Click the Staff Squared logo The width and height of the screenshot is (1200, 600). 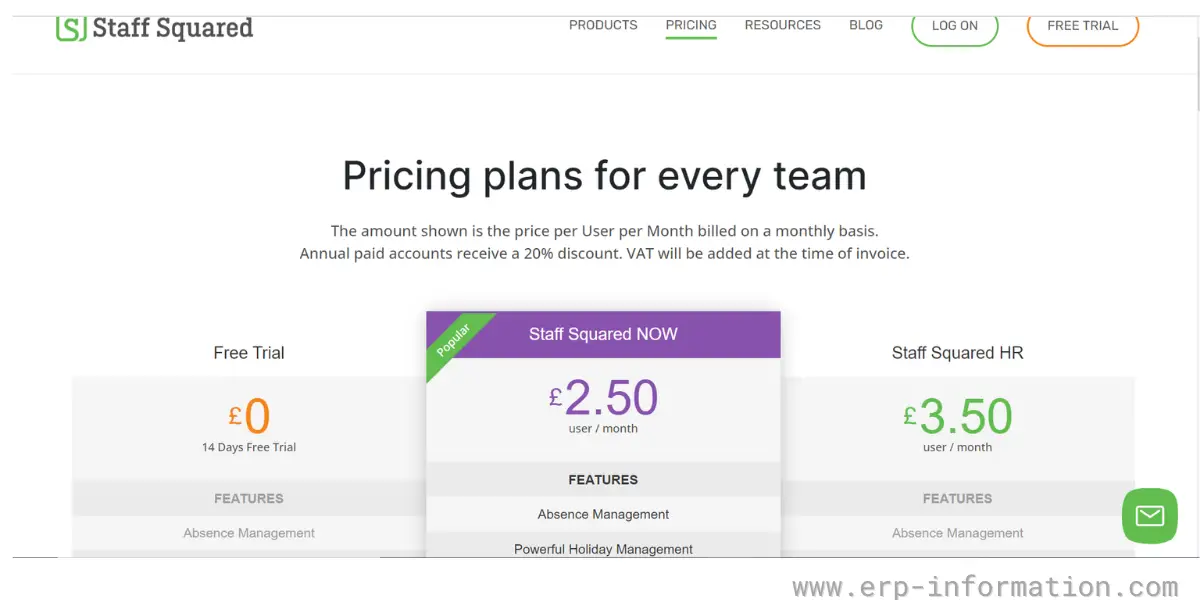click(155, 28)
